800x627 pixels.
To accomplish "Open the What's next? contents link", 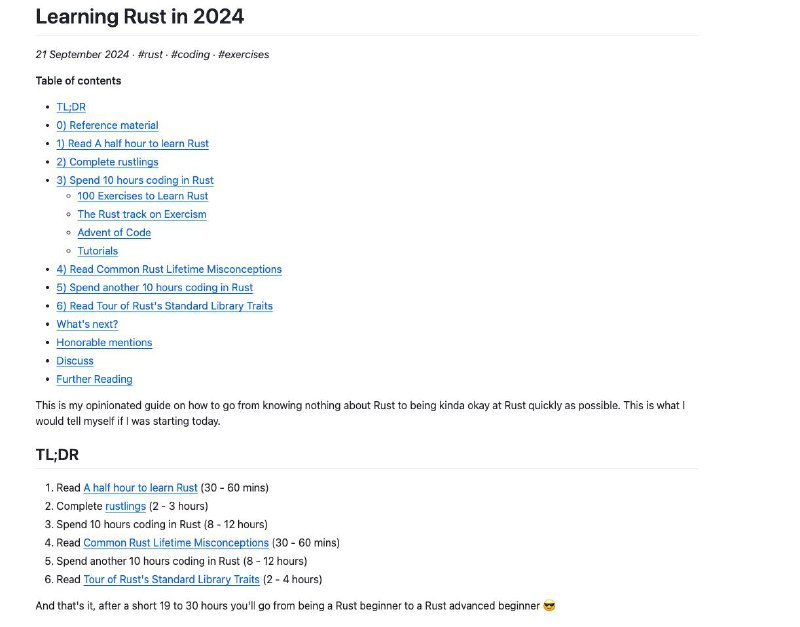I will pyautogui.click(x=87, y=324).
